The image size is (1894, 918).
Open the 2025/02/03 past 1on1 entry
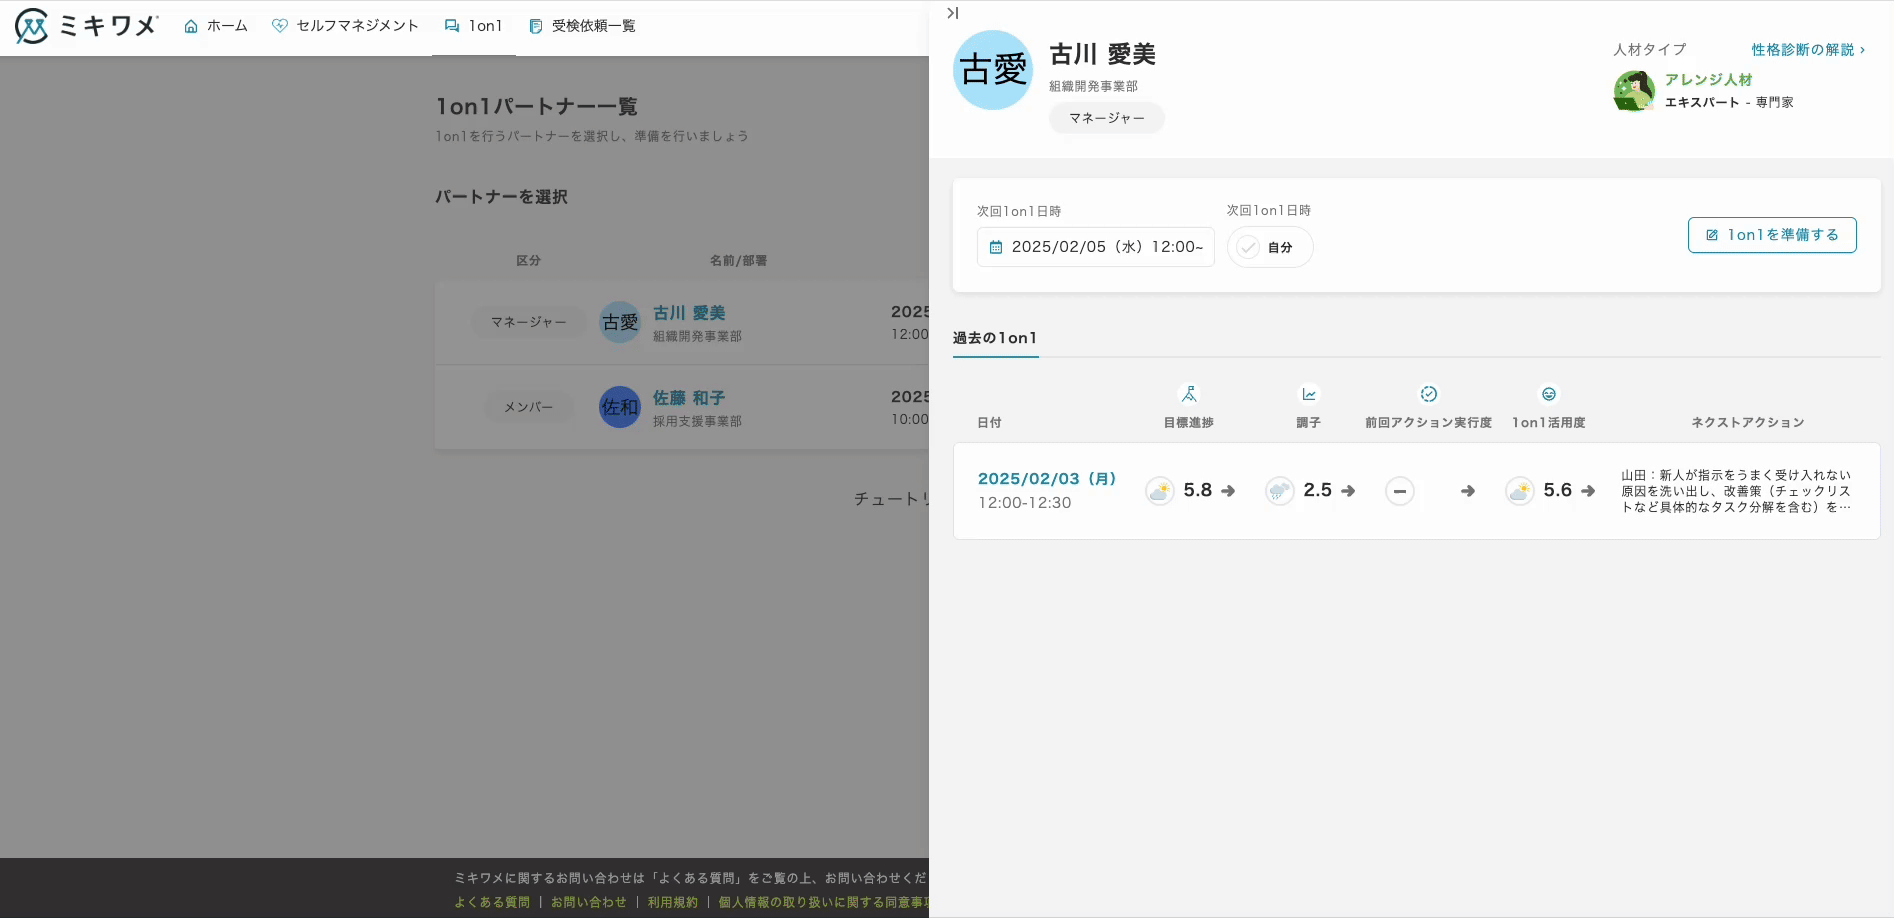click(x=1046, y=479)
